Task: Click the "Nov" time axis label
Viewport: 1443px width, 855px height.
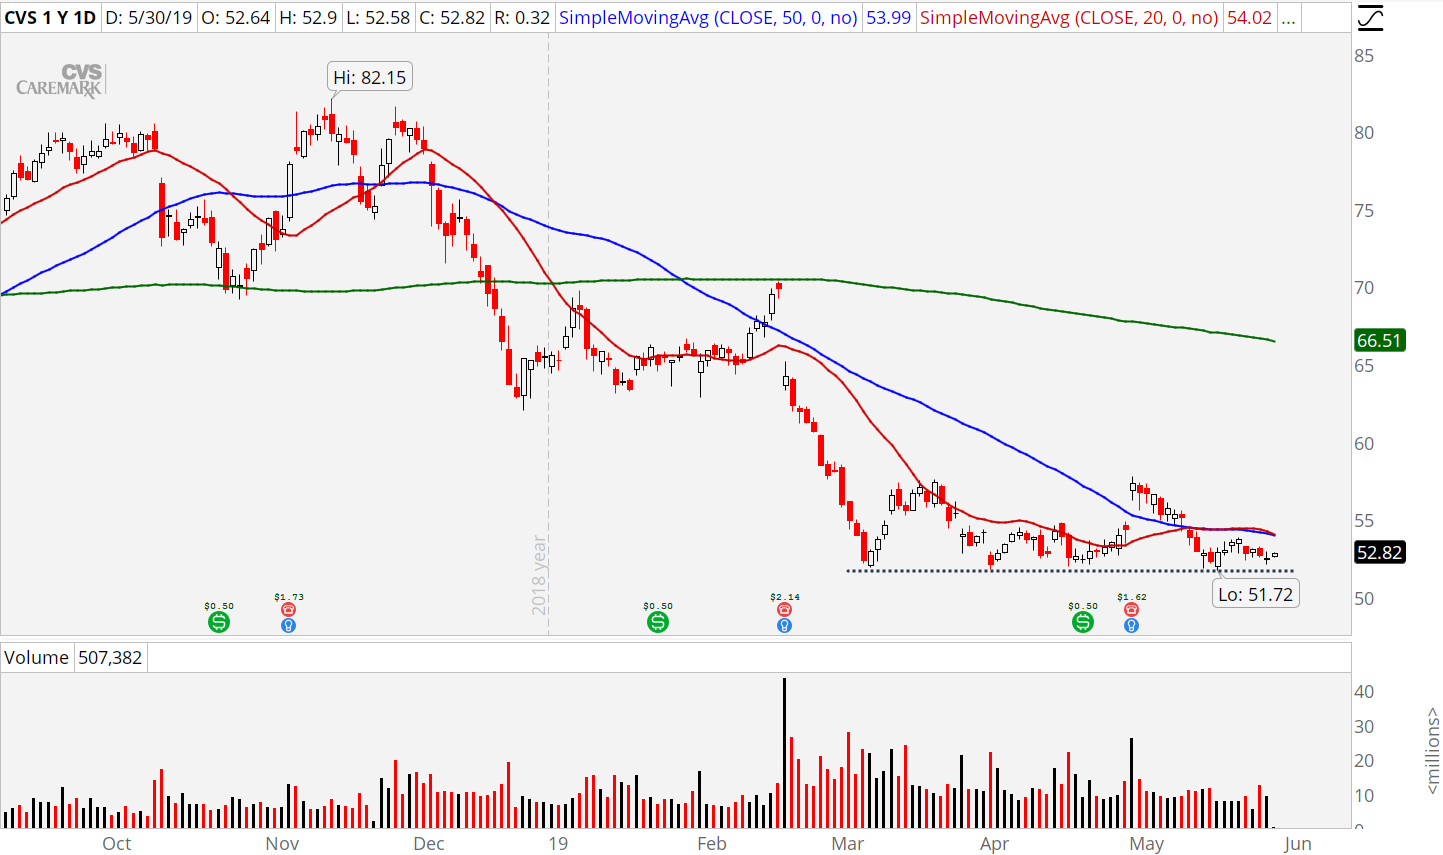Action: point(282,844)
